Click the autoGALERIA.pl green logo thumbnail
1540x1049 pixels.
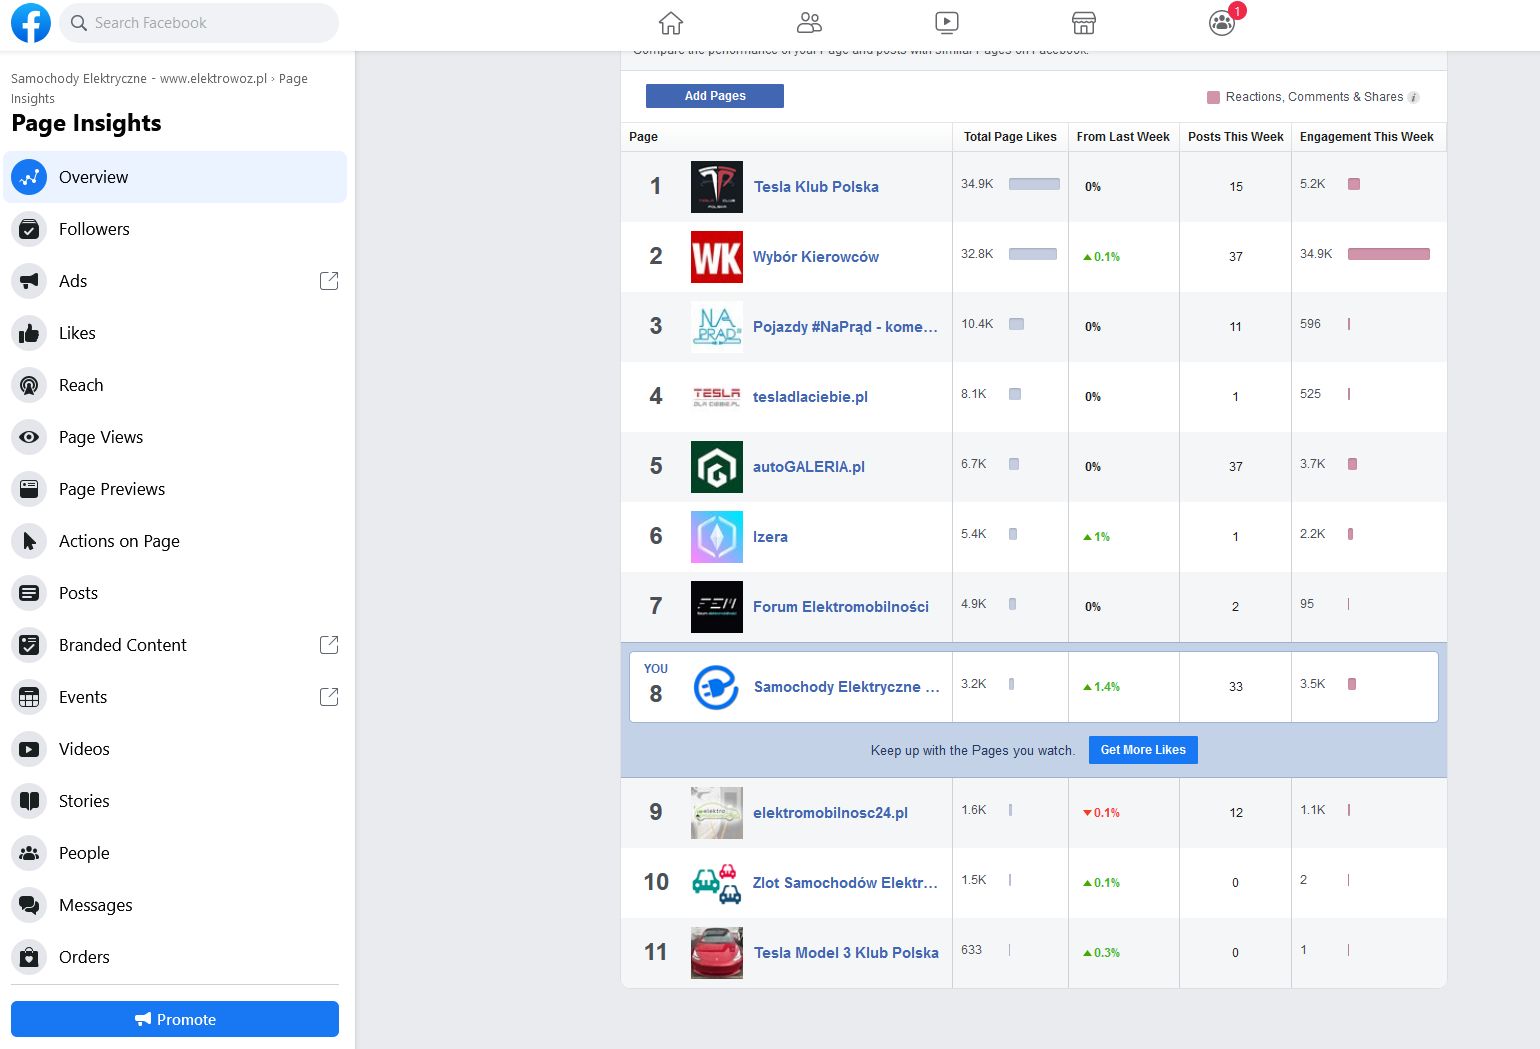(x=717, y=467)
